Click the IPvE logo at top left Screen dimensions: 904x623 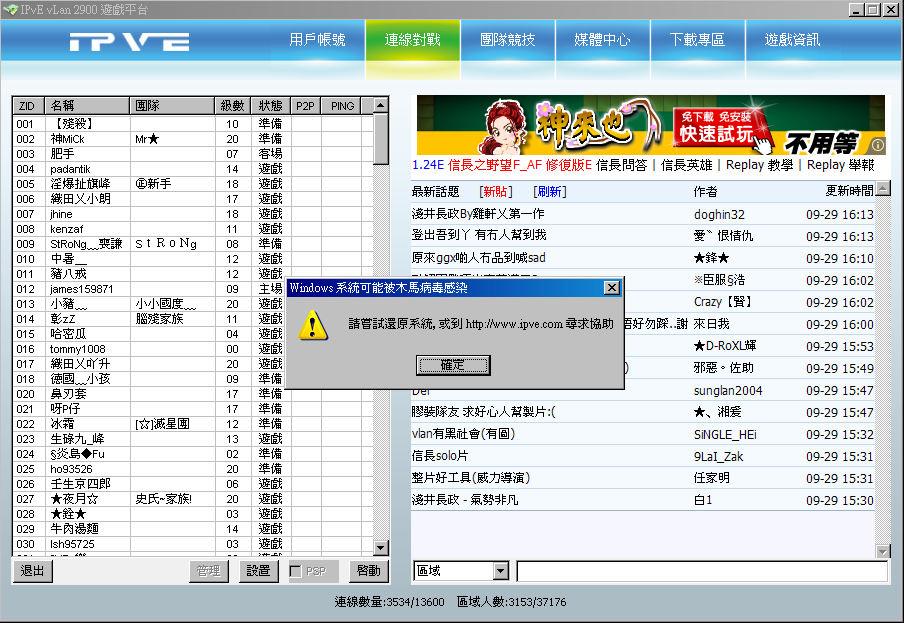point(128,41)
